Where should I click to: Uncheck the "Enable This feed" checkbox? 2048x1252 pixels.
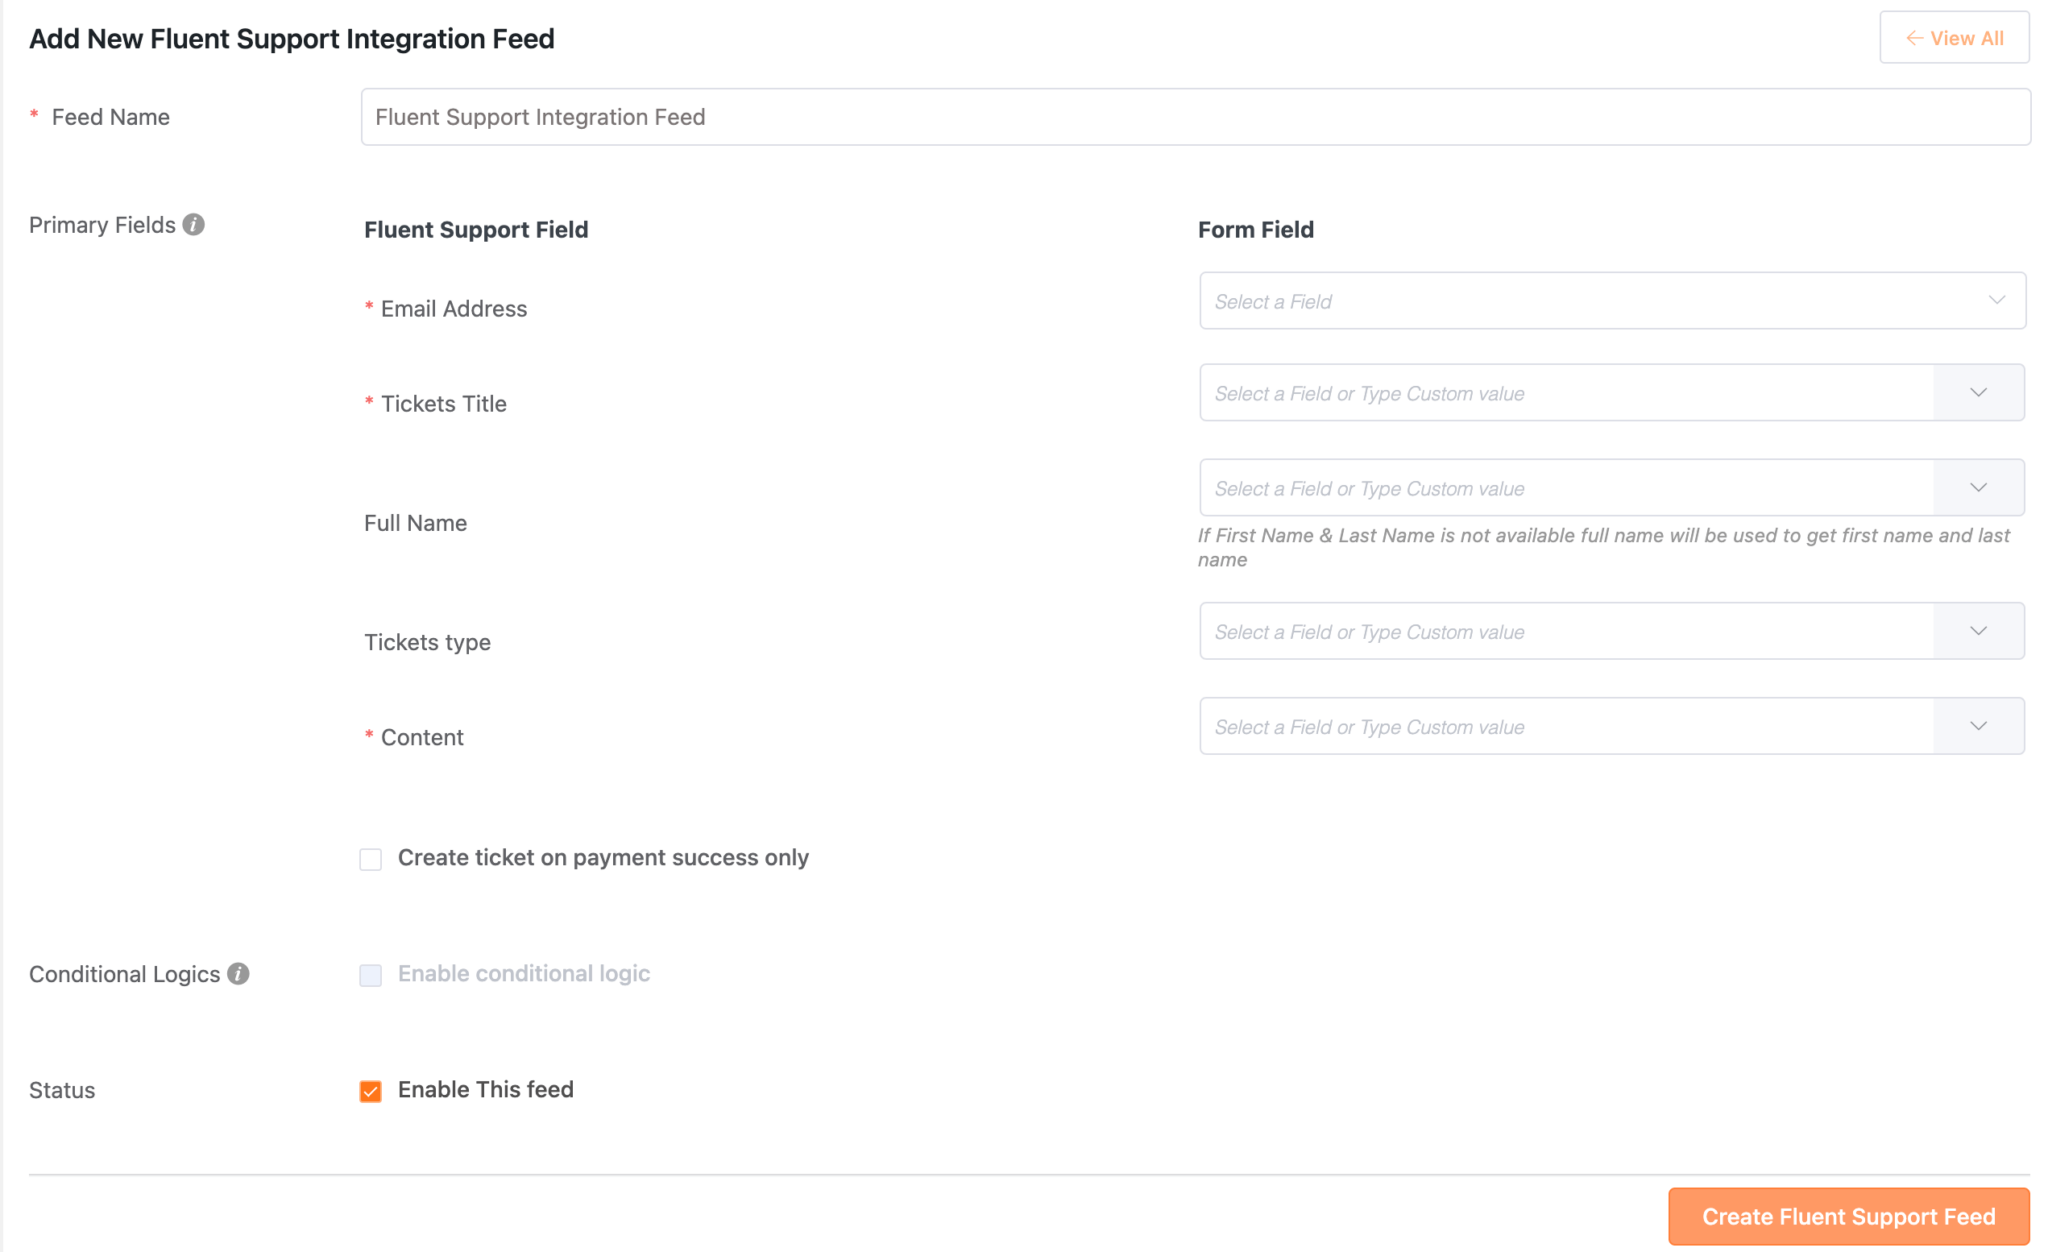point(370,1091)
